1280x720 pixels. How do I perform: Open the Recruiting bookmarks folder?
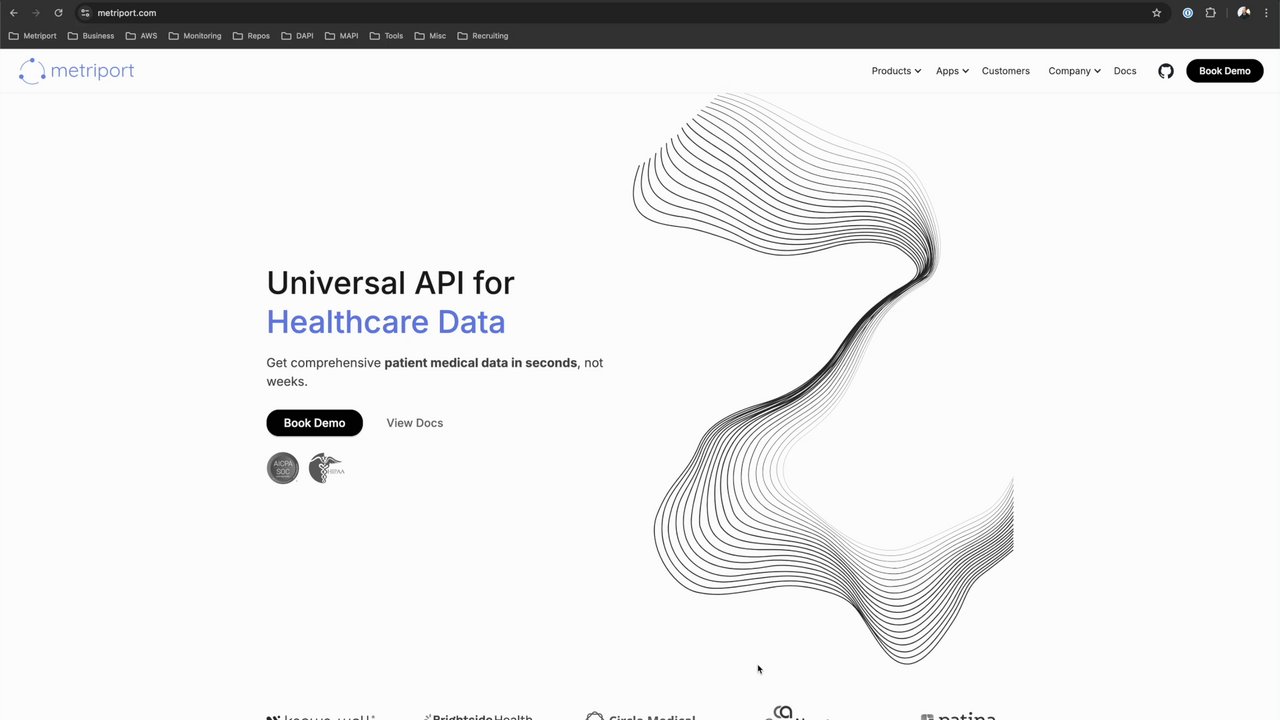pos(483,36)
